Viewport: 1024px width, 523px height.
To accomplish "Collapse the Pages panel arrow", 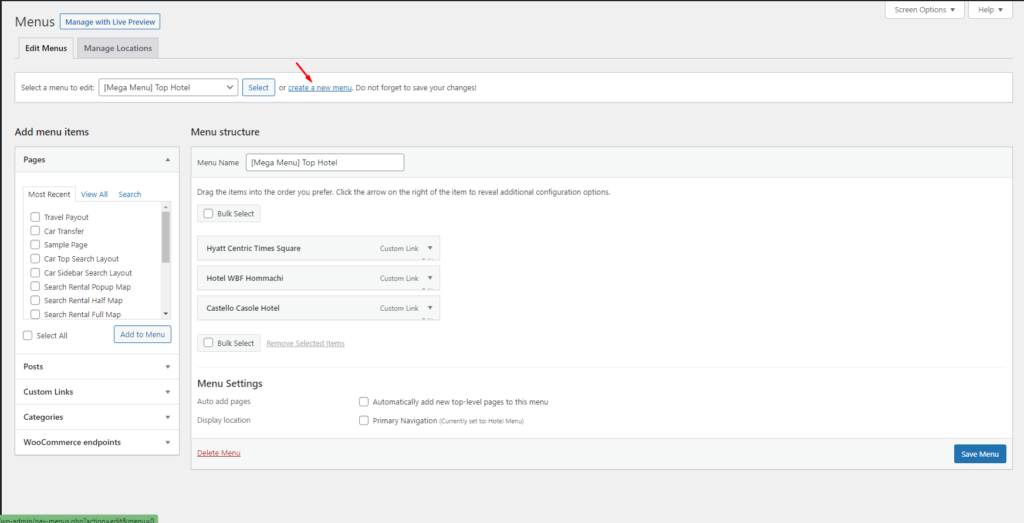I will (x=168, y=160).
